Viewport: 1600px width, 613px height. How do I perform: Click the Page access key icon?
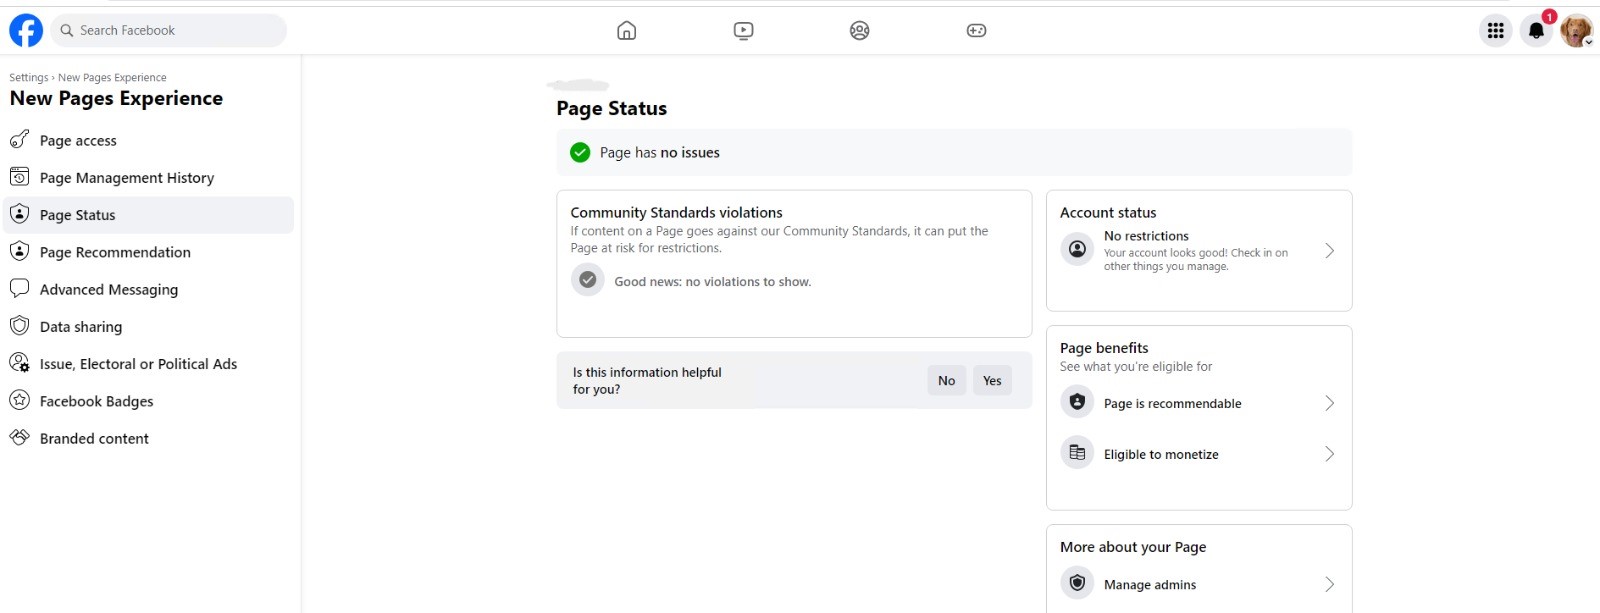click(x=19, y=139)
